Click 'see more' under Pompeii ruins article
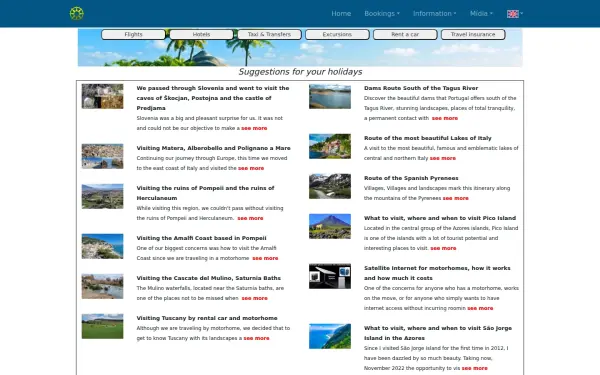The height and width of the screenshot is (375, 600). [x=250, y=218]
